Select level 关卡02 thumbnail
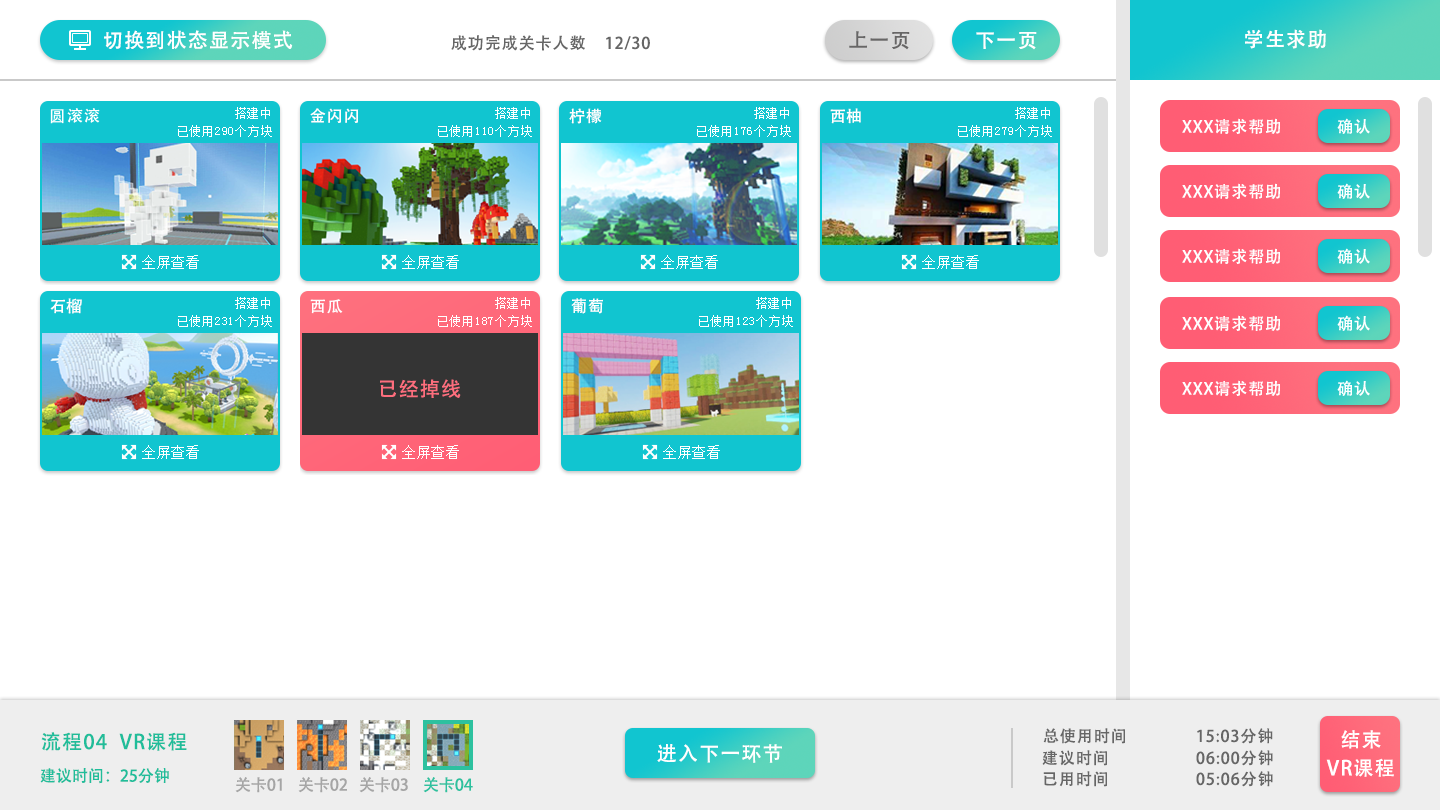Image resolution: width=1440 pixels, height=810 pixels. pos(322,745)
